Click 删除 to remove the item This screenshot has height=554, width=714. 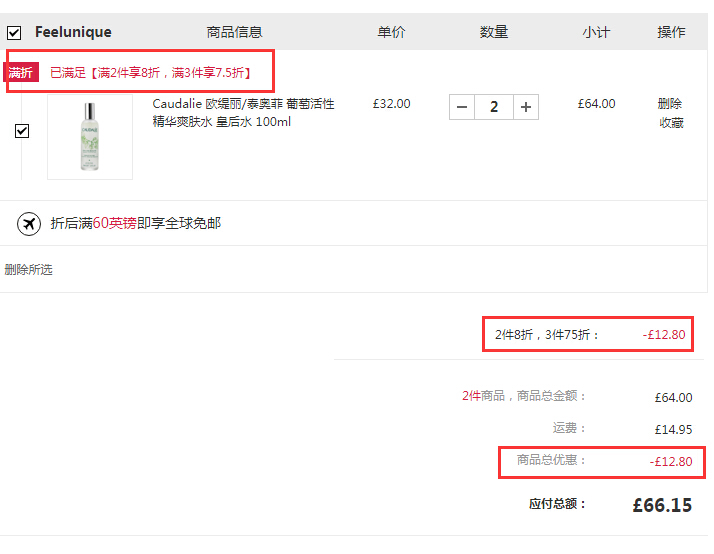(670, 104)
